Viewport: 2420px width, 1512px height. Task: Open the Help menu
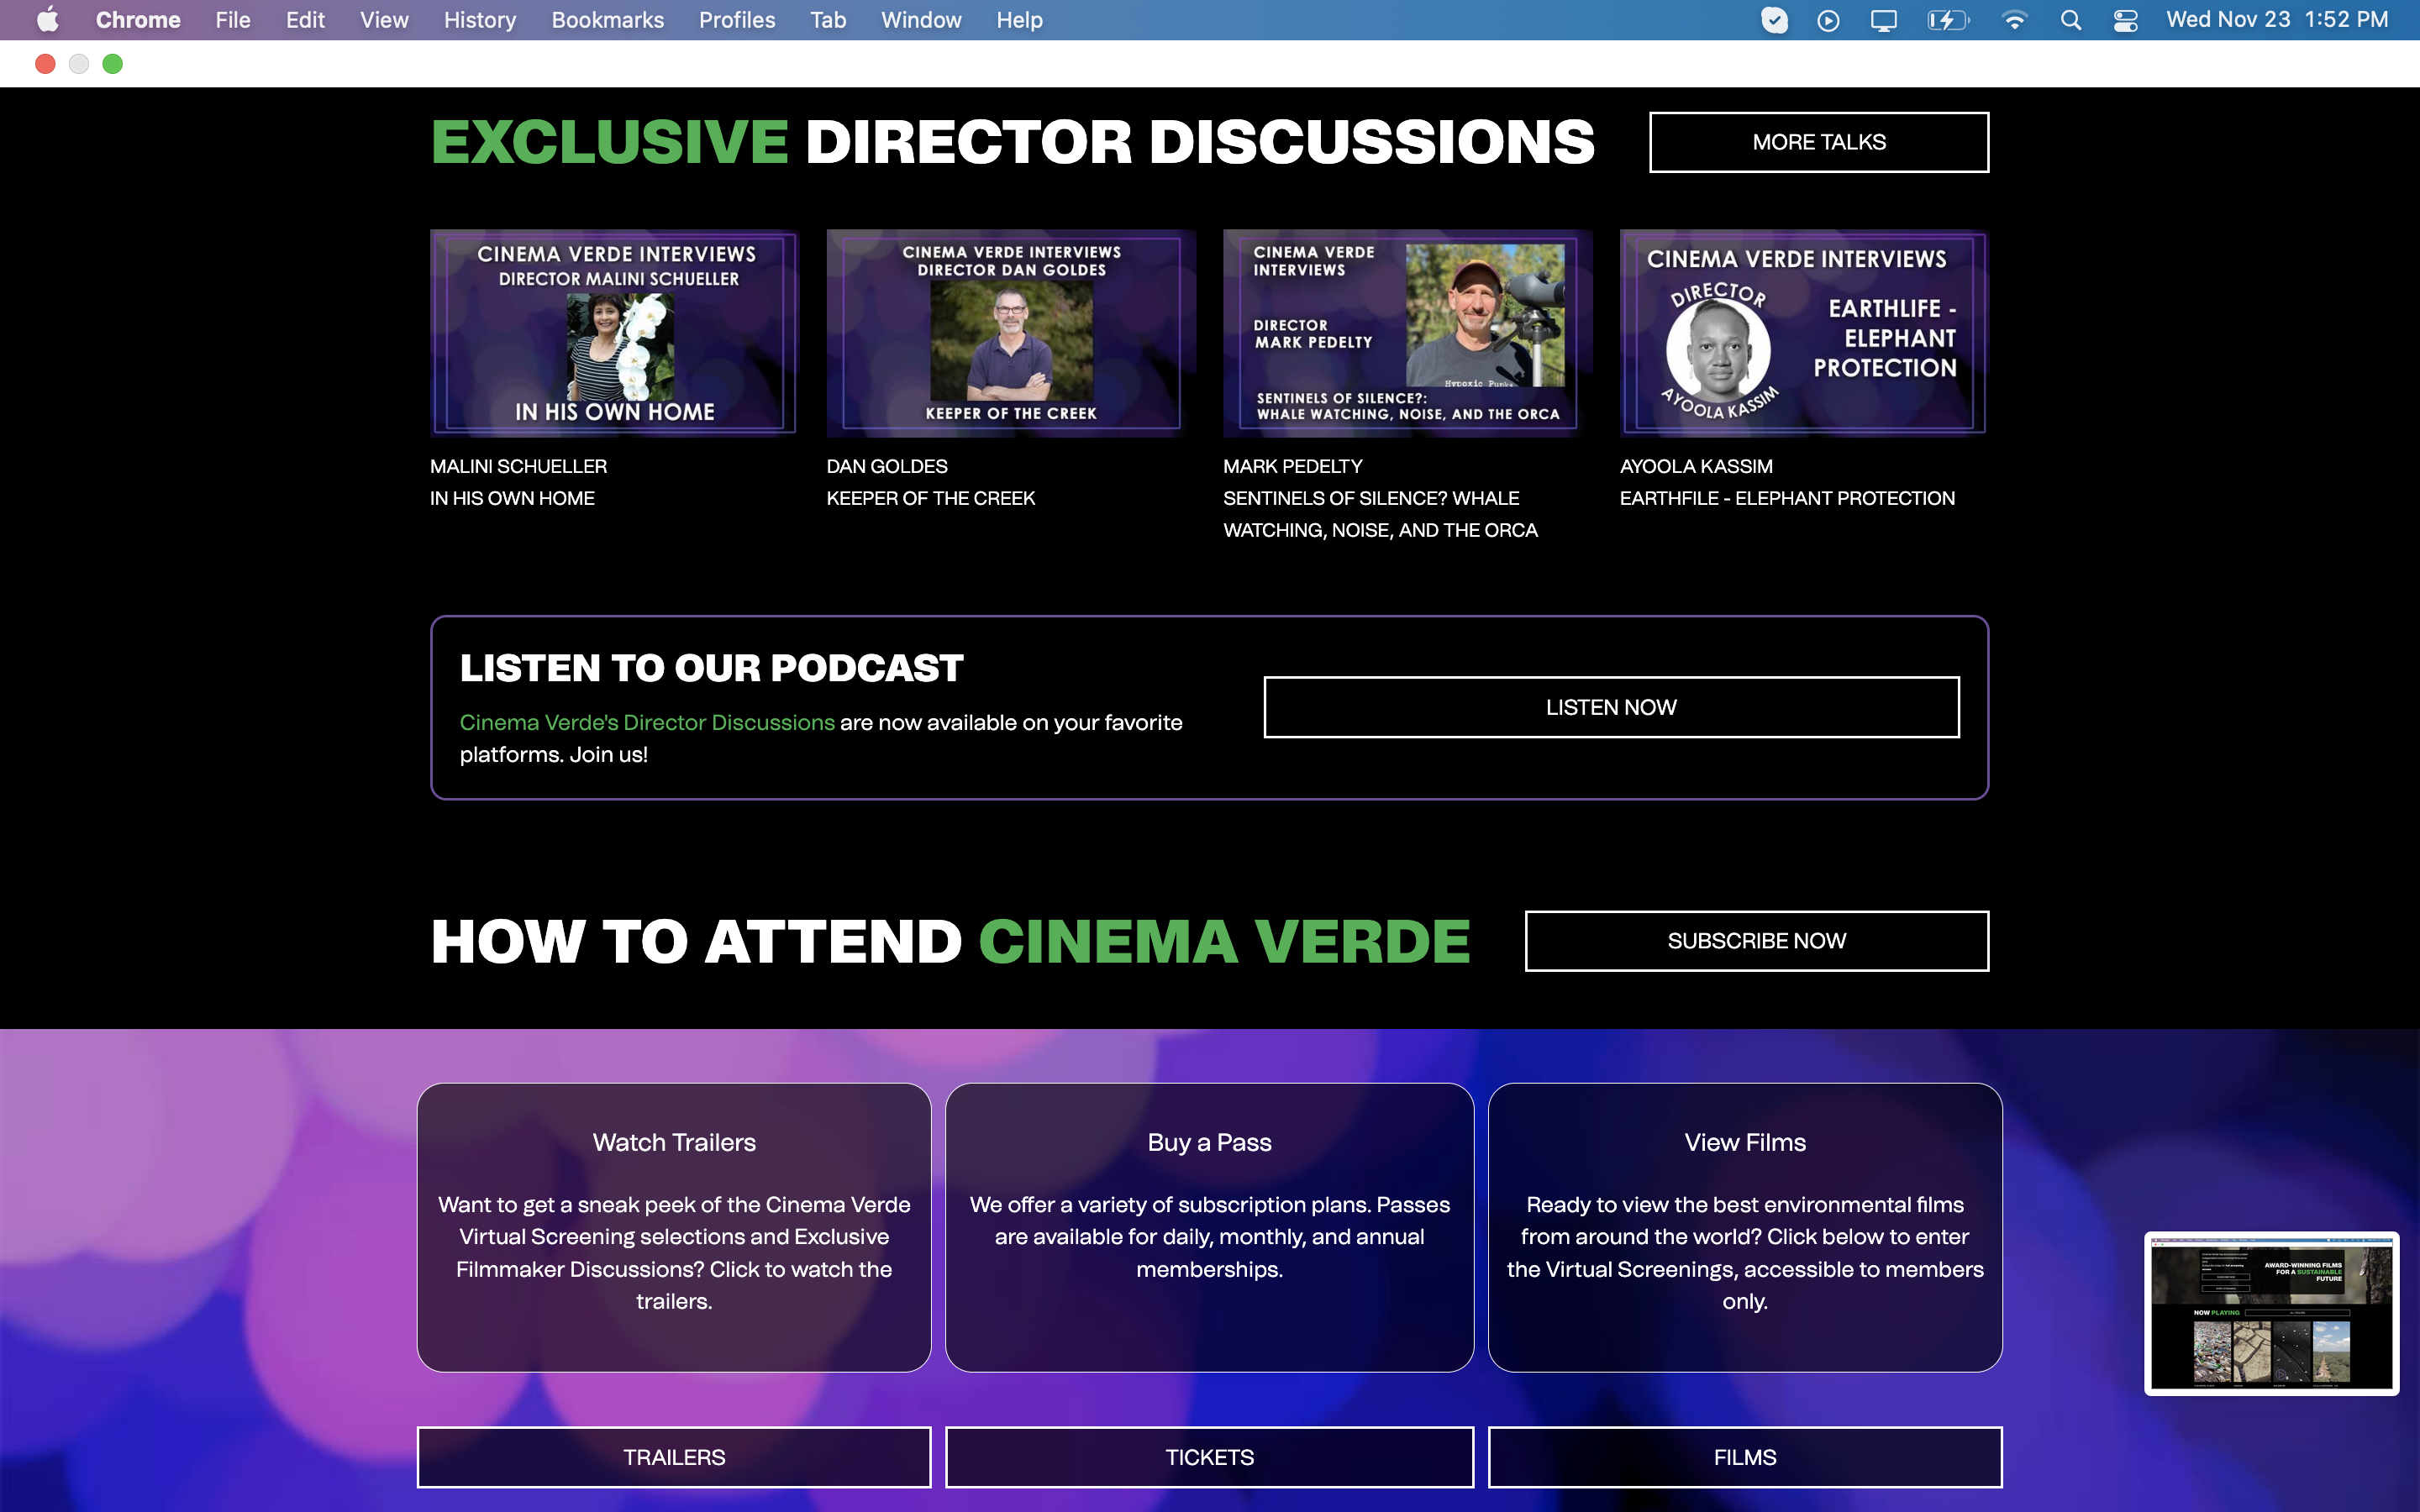pyautogui.click(x=1019, y=20)
